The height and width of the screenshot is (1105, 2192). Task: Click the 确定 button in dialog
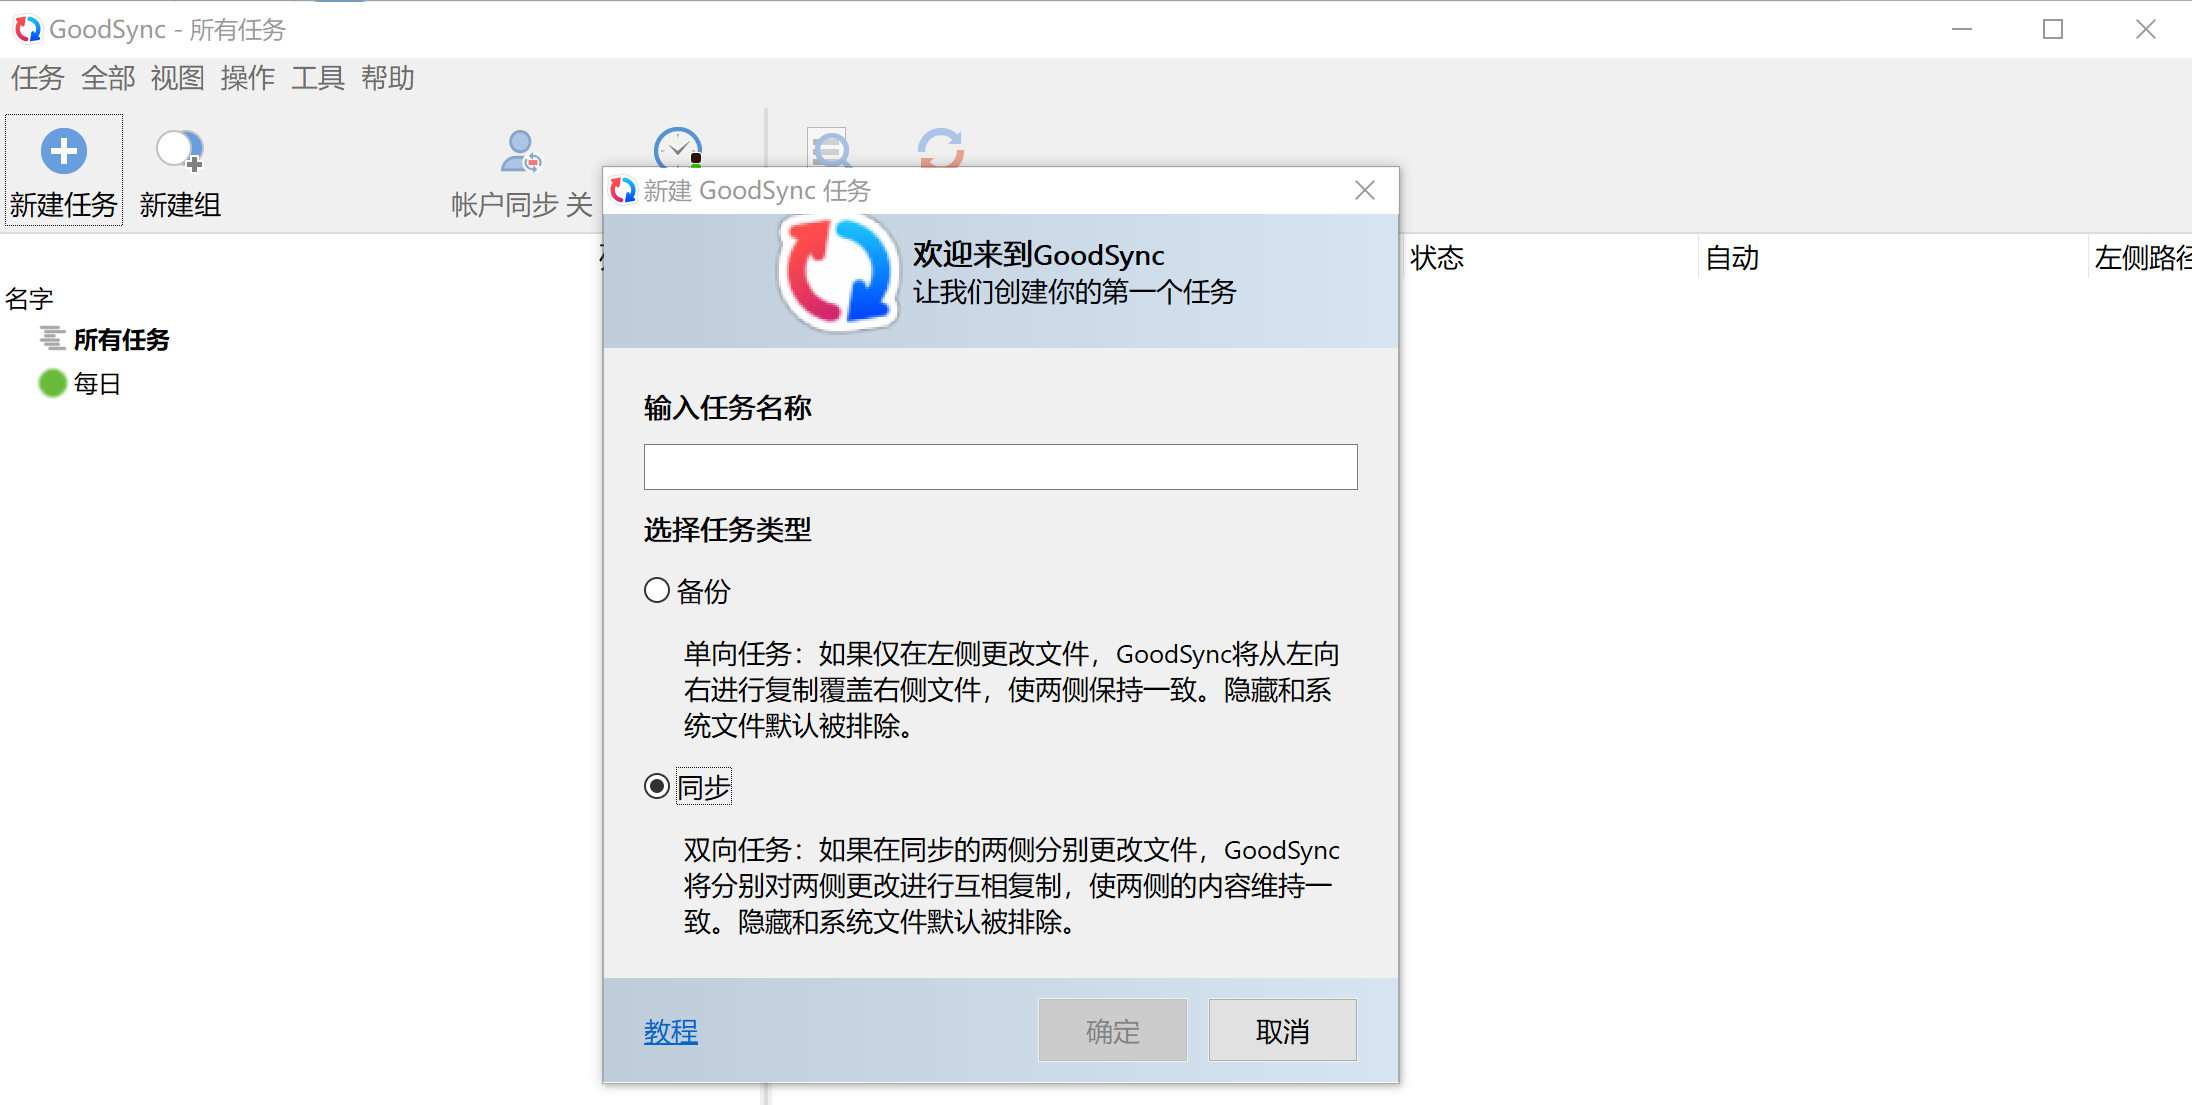coord(1113,1030)
